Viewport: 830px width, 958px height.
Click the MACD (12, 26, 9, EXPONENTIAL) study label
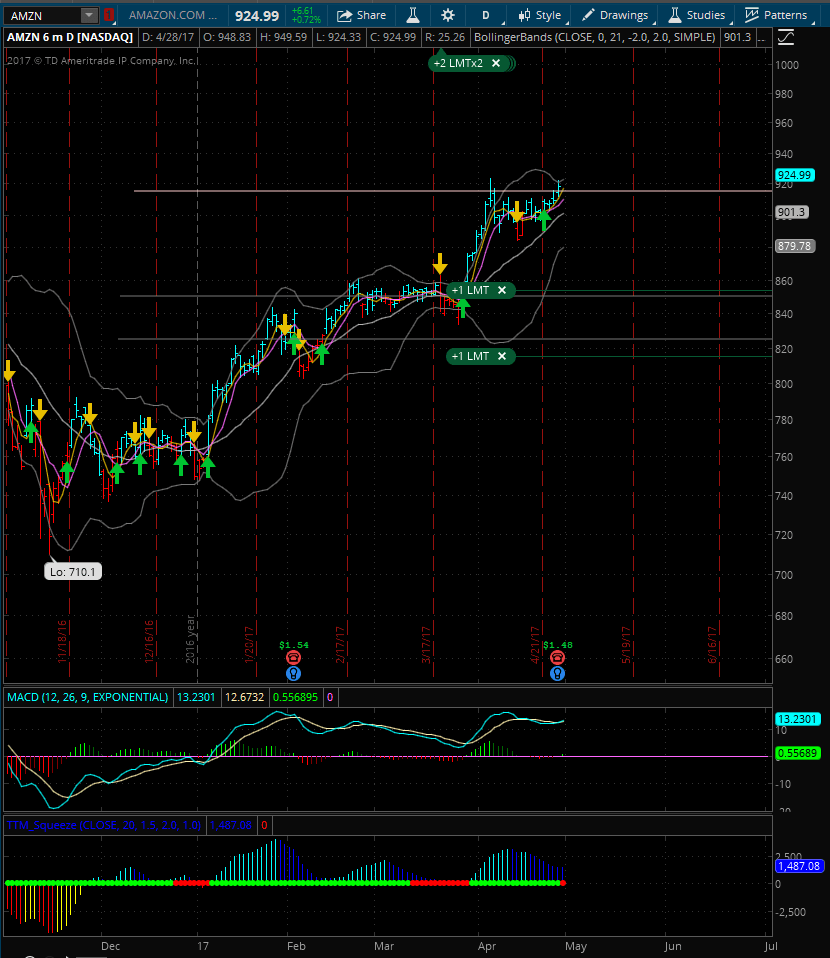pos(87,697)
